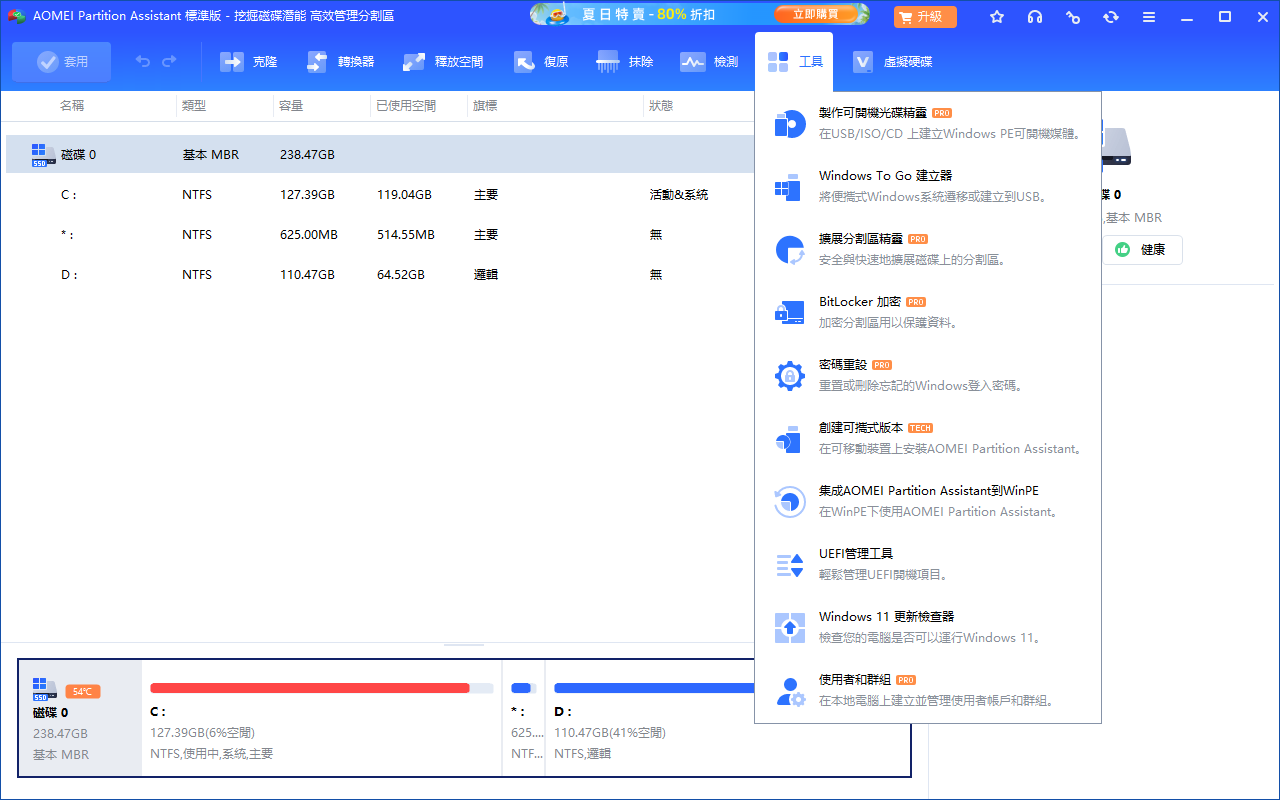Click the 已使用空間 column header

pos(406,105)
